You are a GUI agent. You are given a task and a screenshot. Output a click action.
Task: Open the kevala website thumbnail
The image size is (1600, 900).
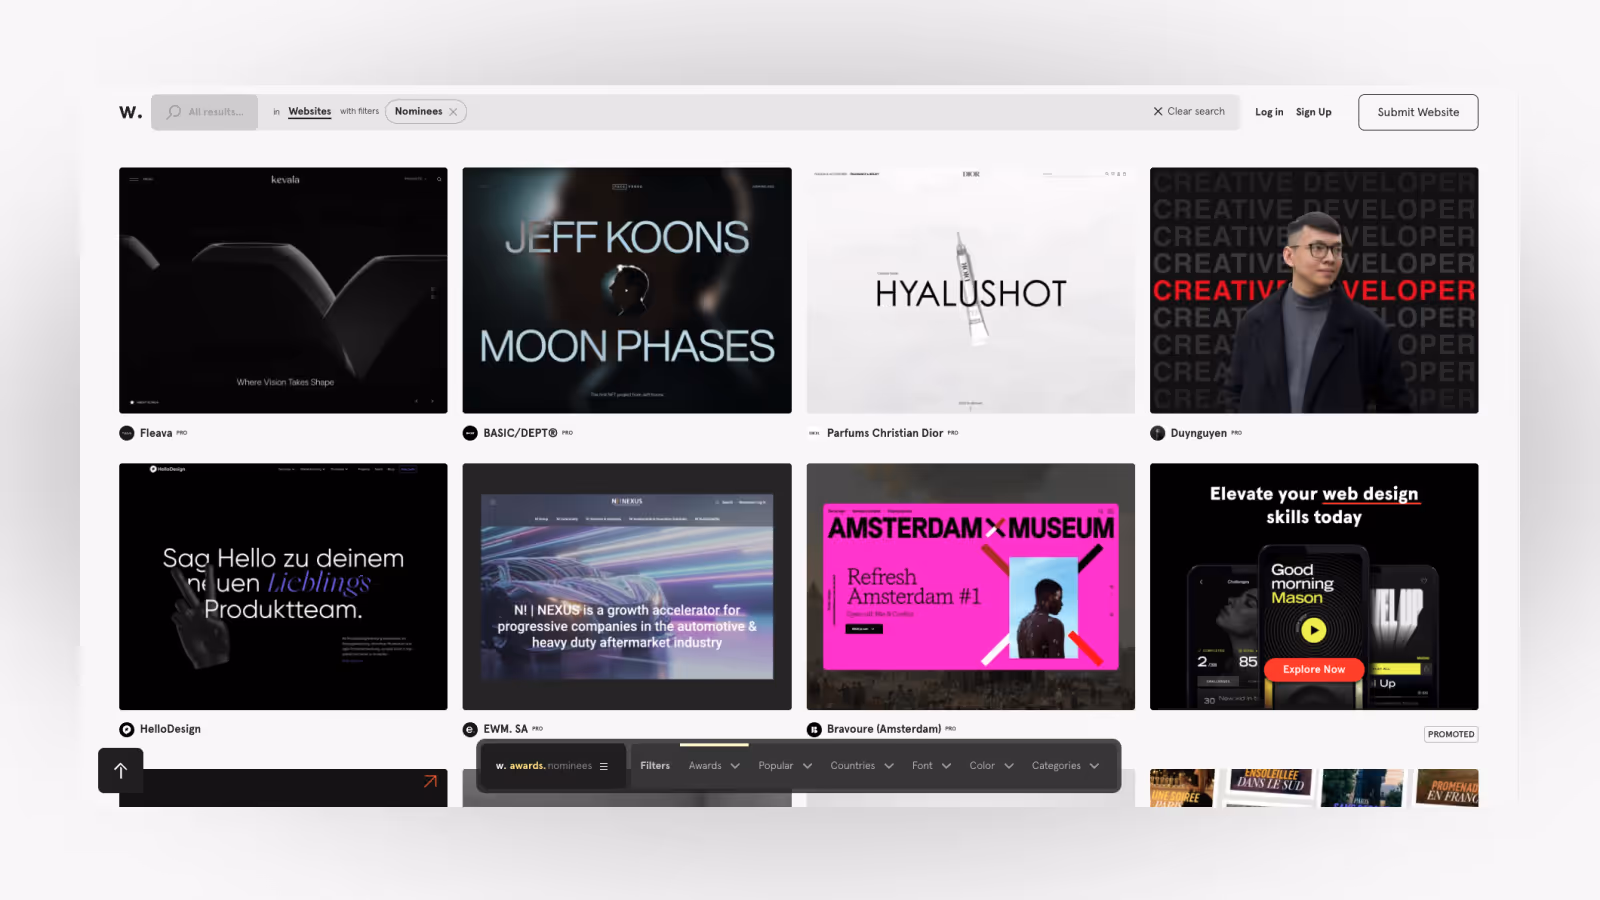tap(283, 290)
